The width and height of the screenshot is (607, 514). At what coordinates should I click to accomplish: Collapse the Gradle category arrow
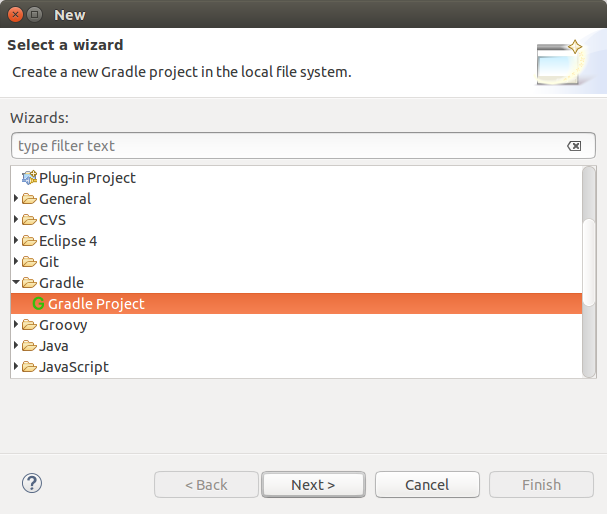(x=16, y=283)
